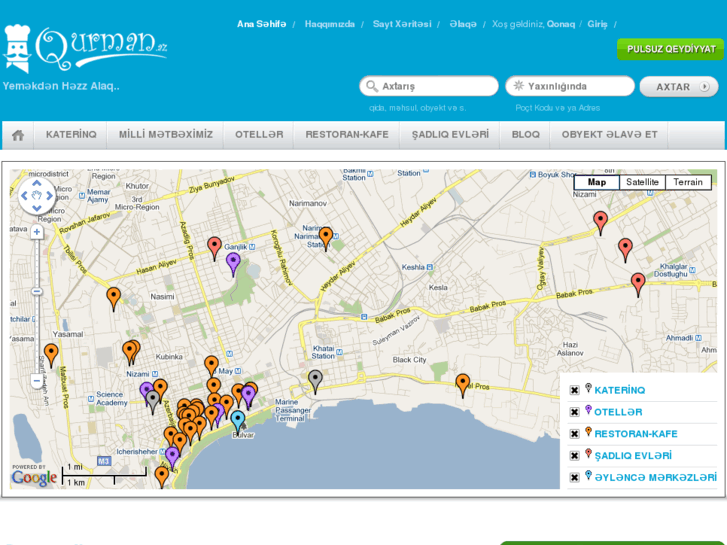Click the gray catering pin near Khatai Station
Image resolution: width=727 pixels, height=545 pixels.
(x=315, y=381)
